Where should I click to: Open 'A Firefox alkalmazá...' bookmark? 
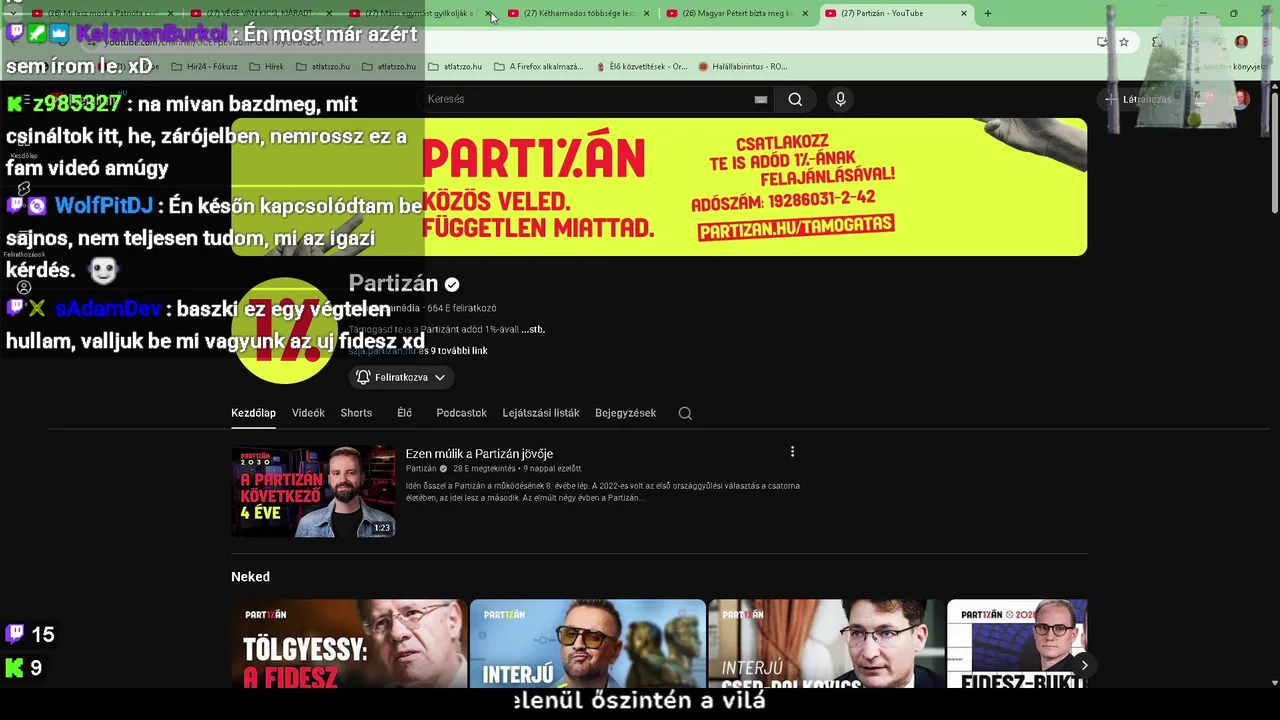538,67
